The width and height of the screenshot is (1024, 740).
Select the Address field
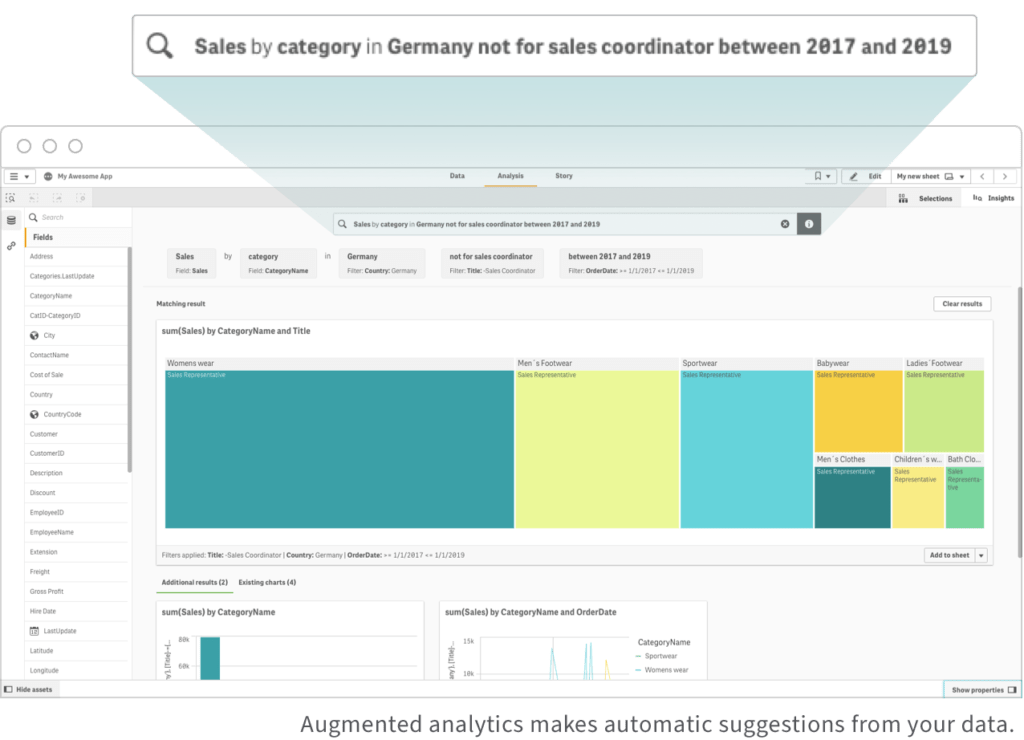point(76,257)
